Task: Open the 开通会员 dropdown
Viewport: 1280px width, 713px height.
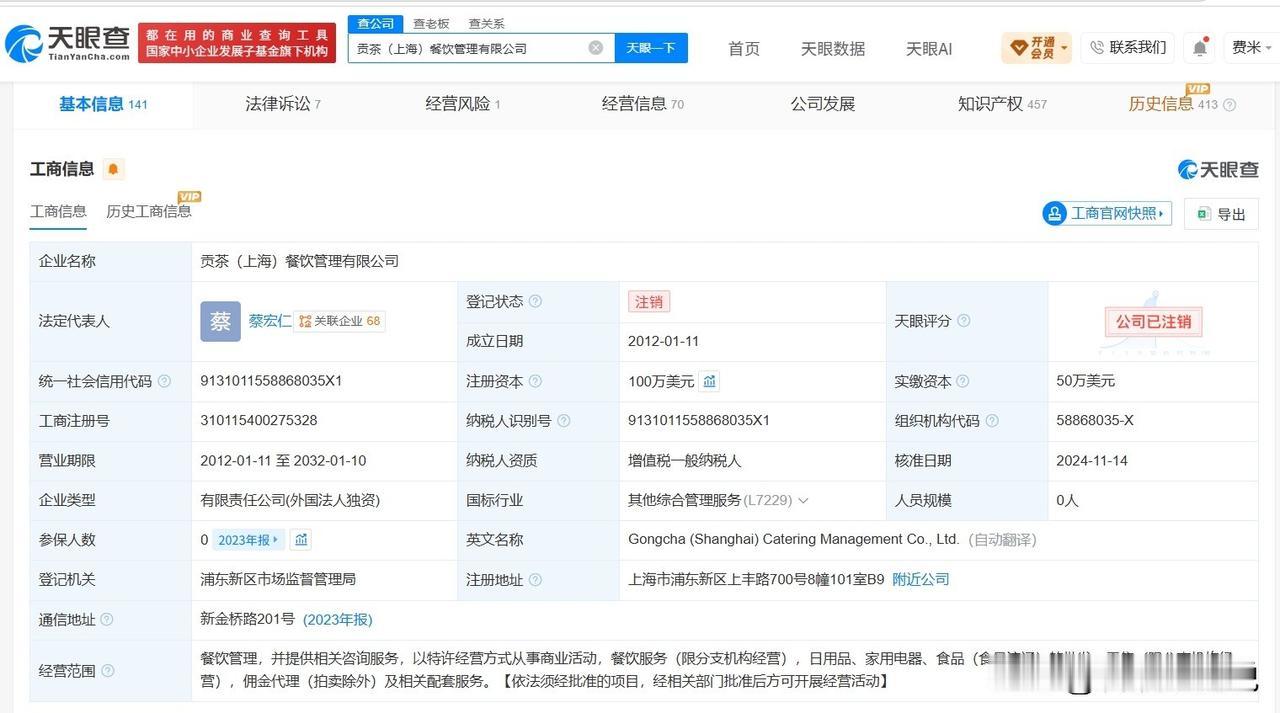Action: [x=1036, y=47]
